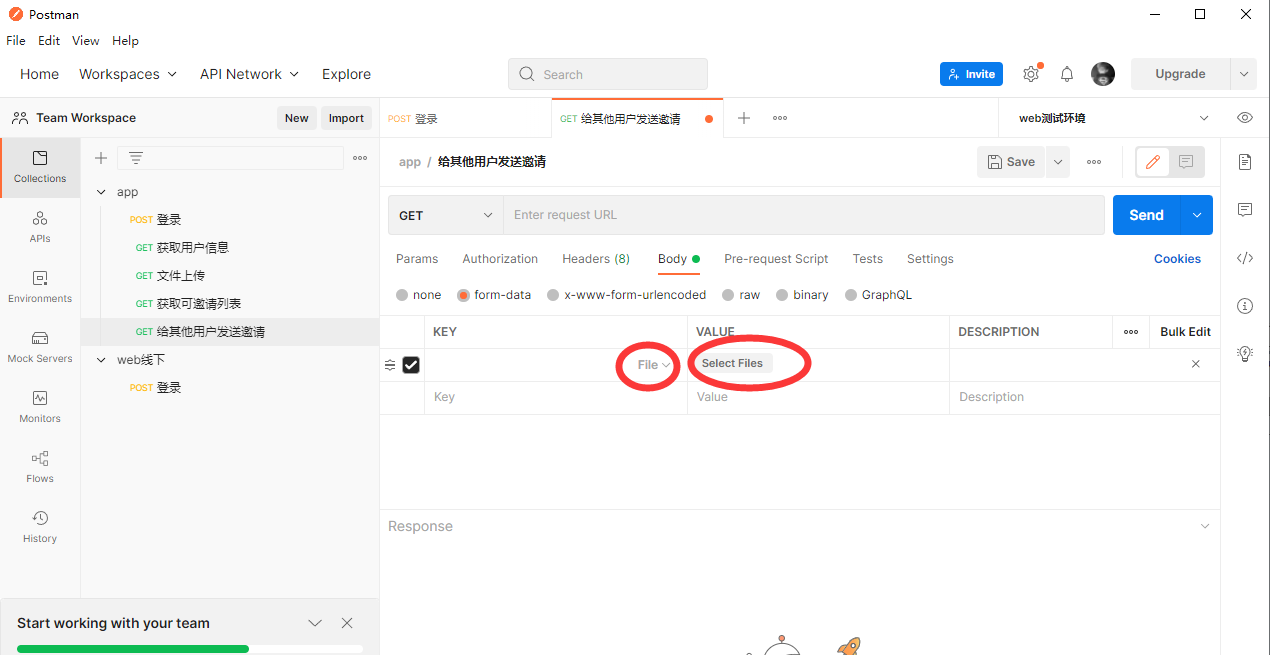Click the Invite button

coord(971,74)
